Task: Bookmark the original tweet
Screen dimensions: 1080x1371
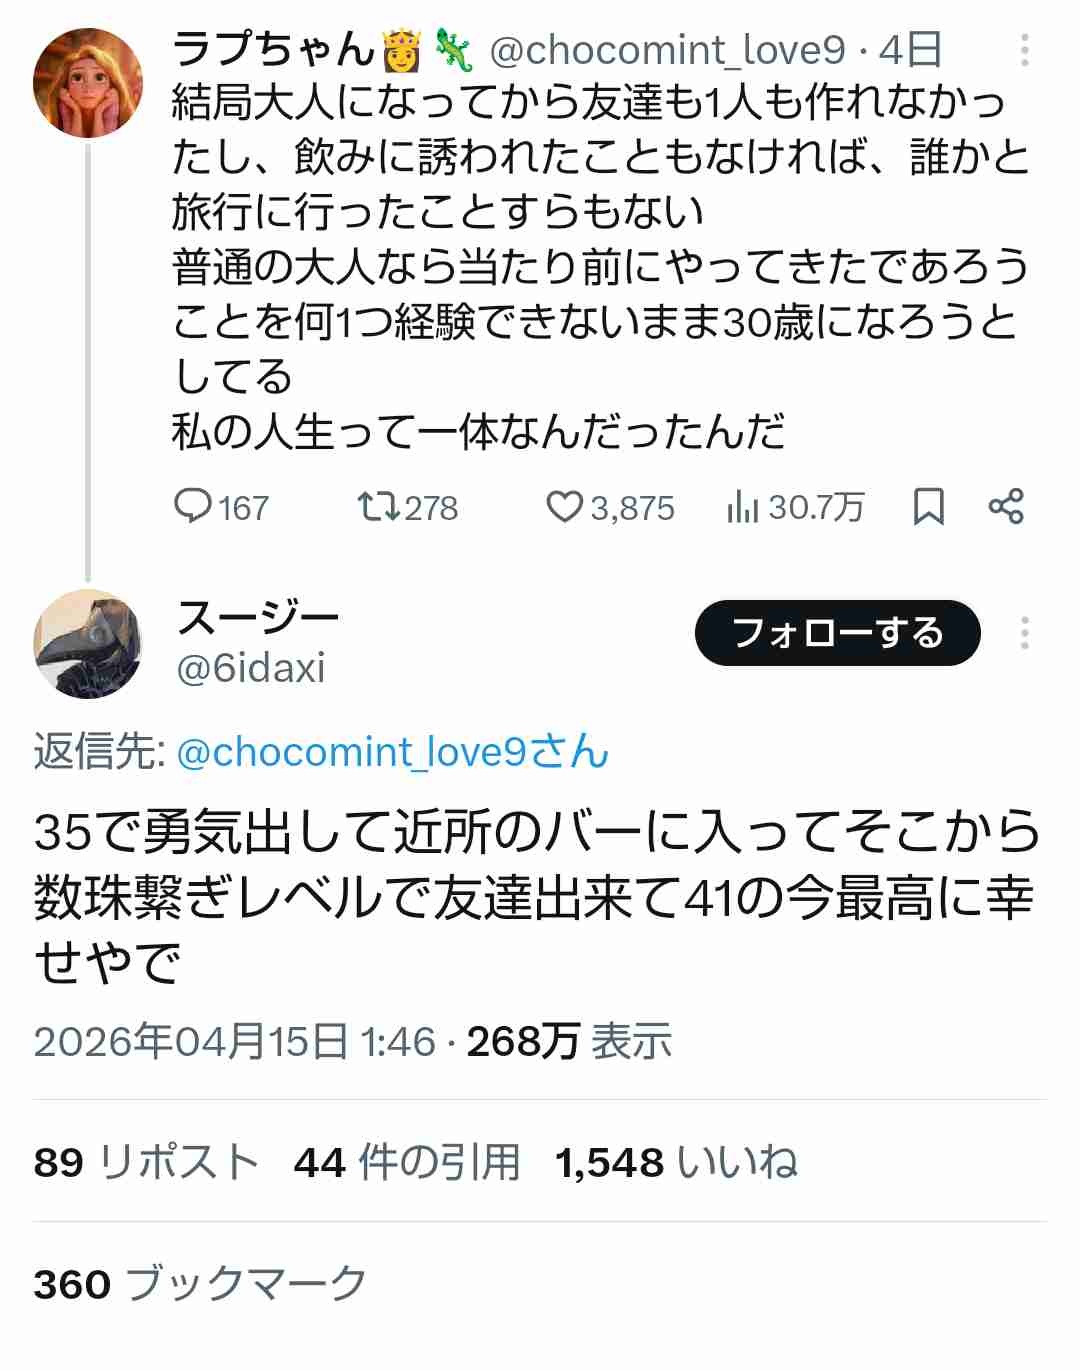Action: (x=928, y=507)
